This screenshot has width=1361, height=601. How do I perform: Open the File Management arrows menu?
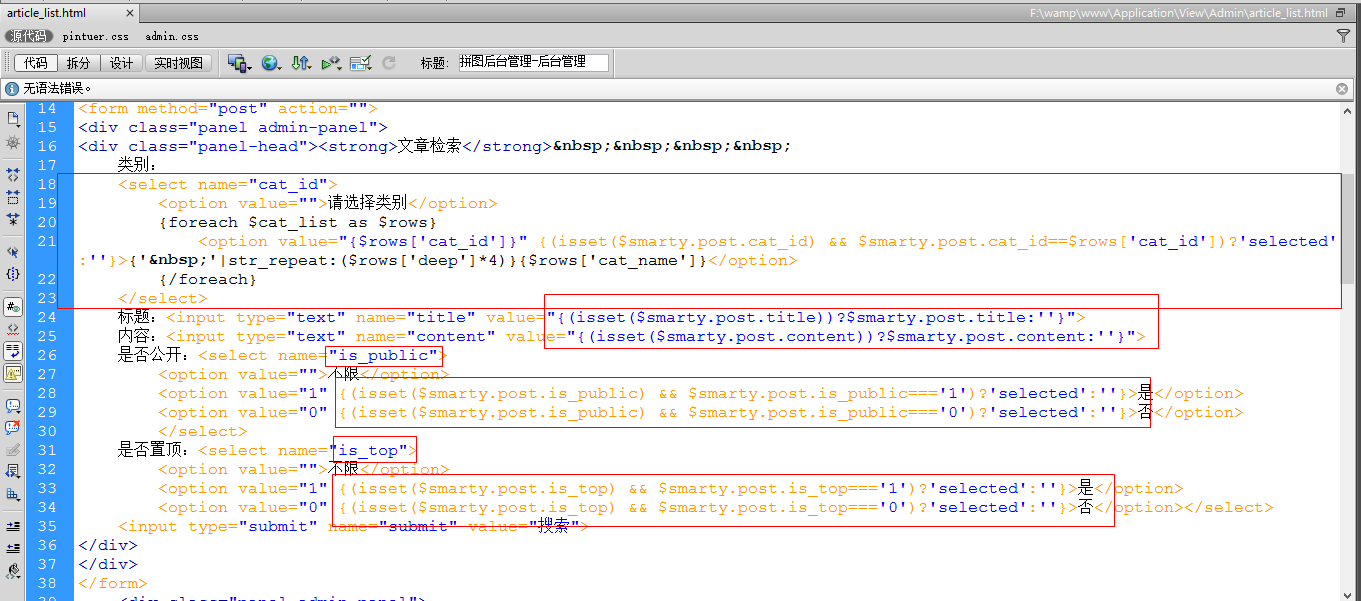[301, 63]
